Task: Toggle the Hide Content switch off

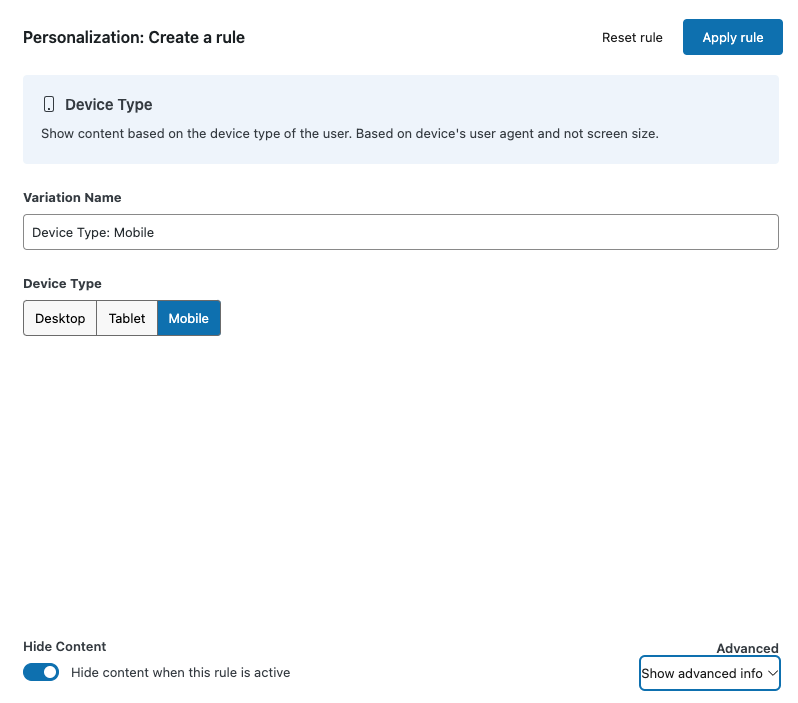Action: [41, 672]
